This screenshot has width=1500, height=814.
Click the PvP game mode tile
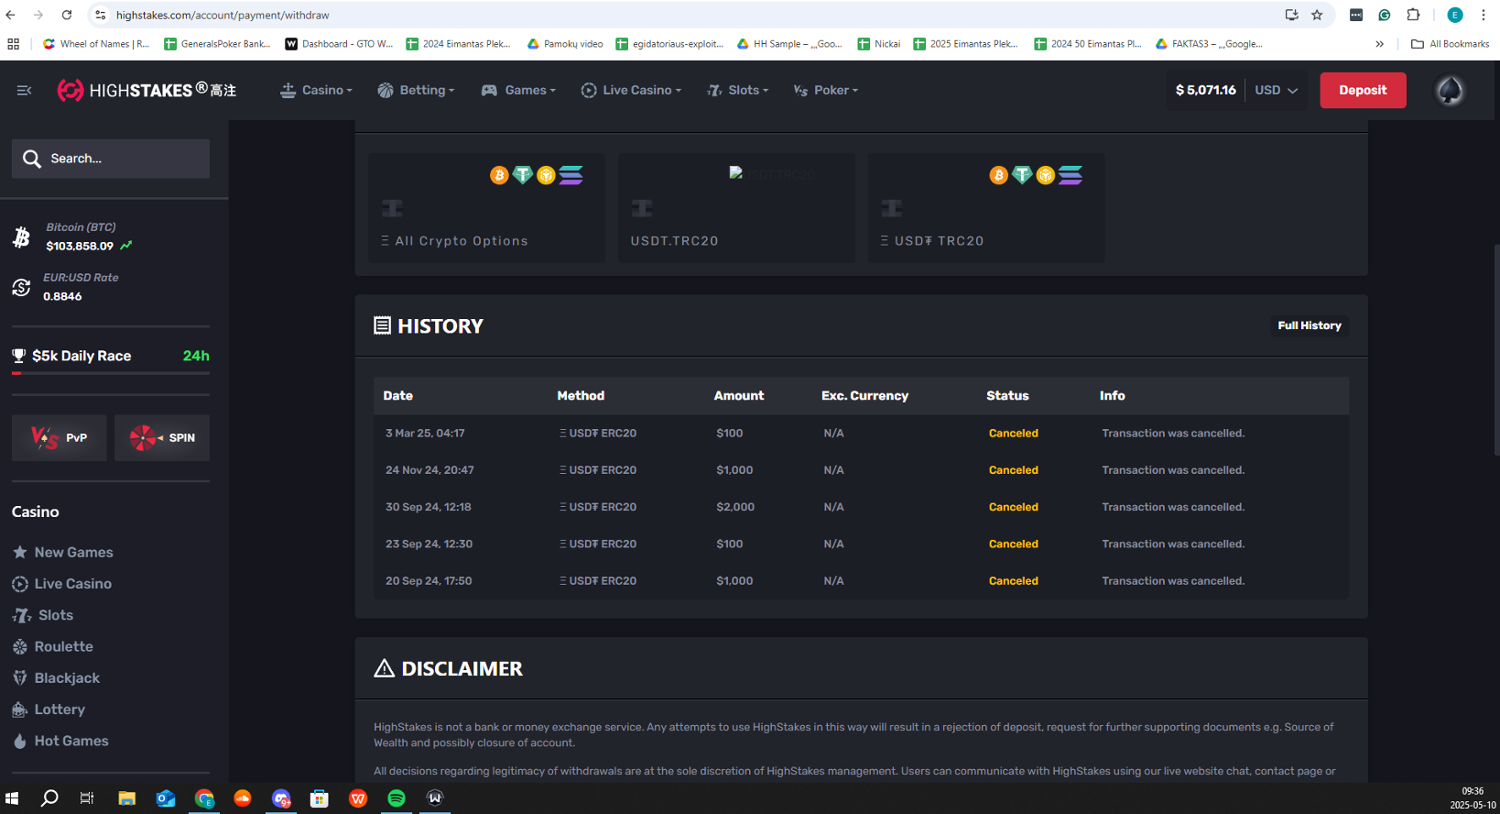[59, 438]
